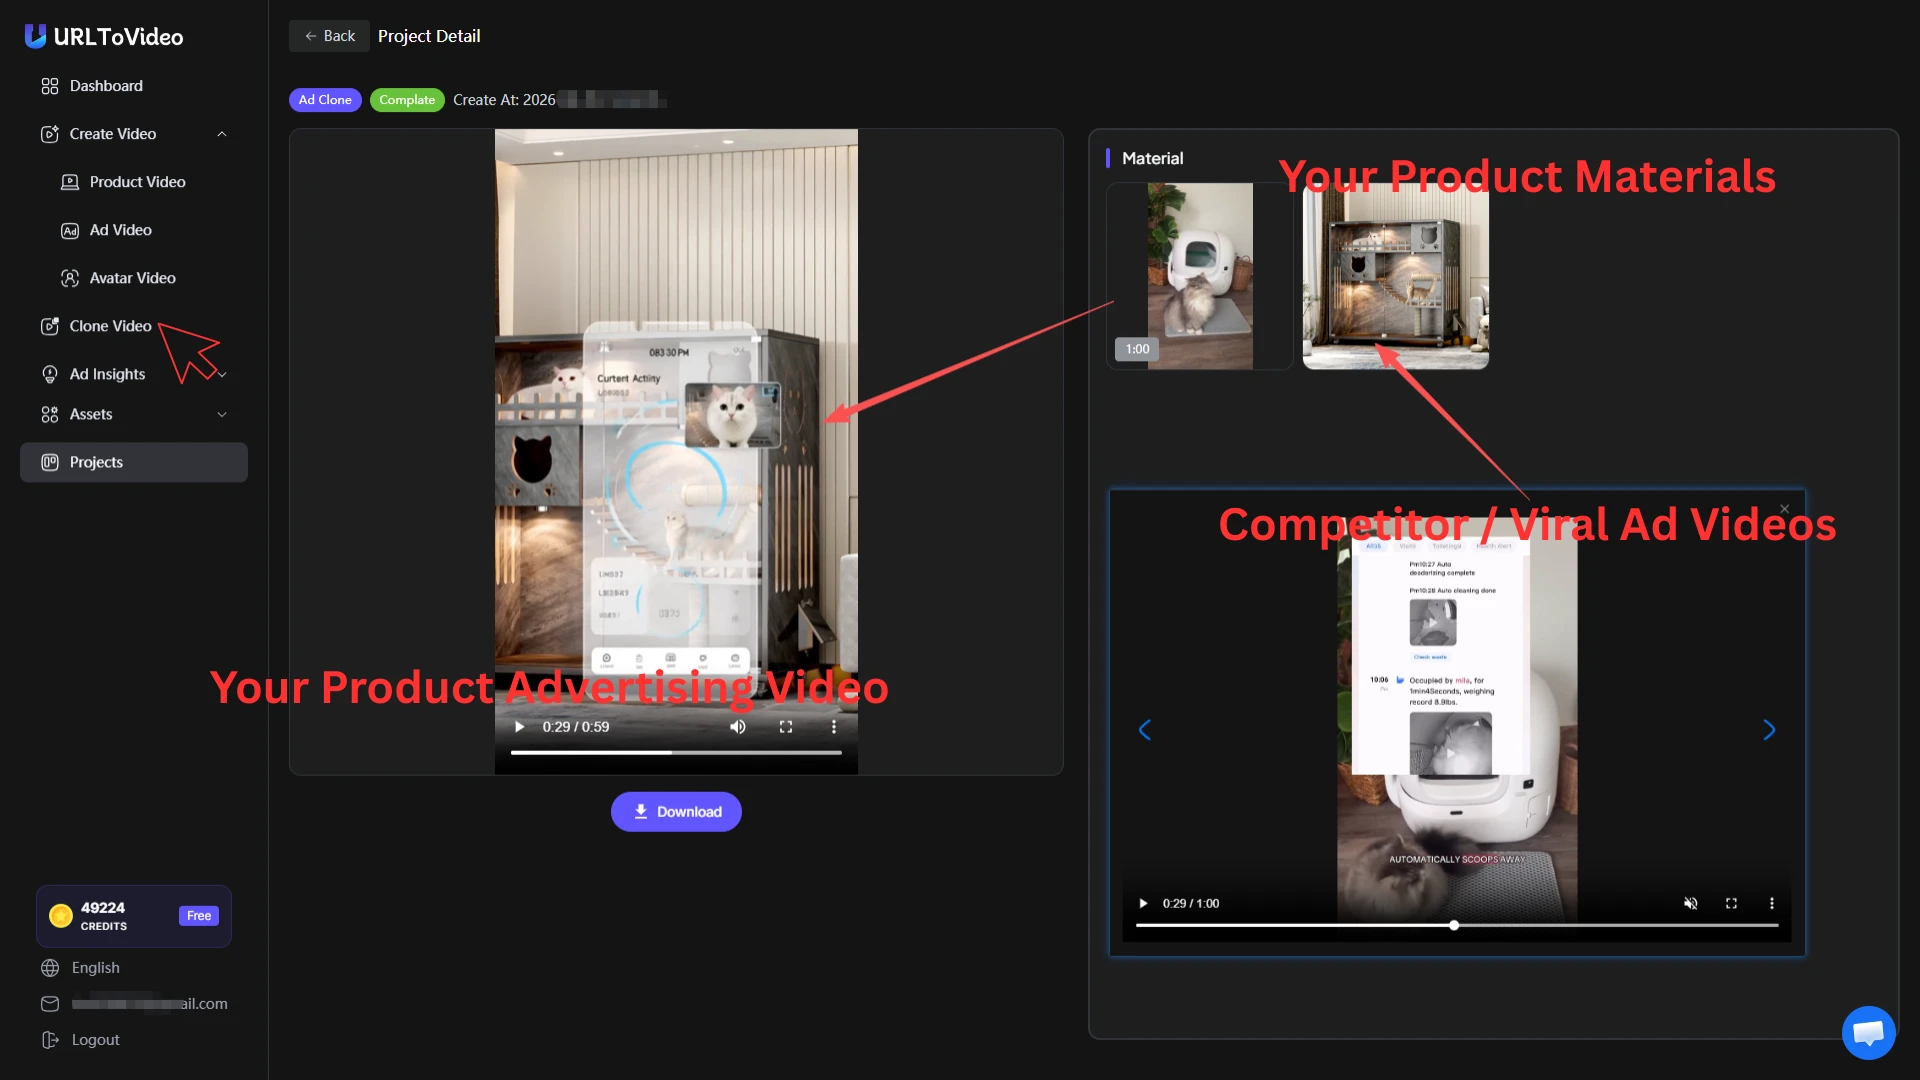Screen dimensions: 1920x1080
Task: Play the main product advertising video
Action: [x=519, y=727]
